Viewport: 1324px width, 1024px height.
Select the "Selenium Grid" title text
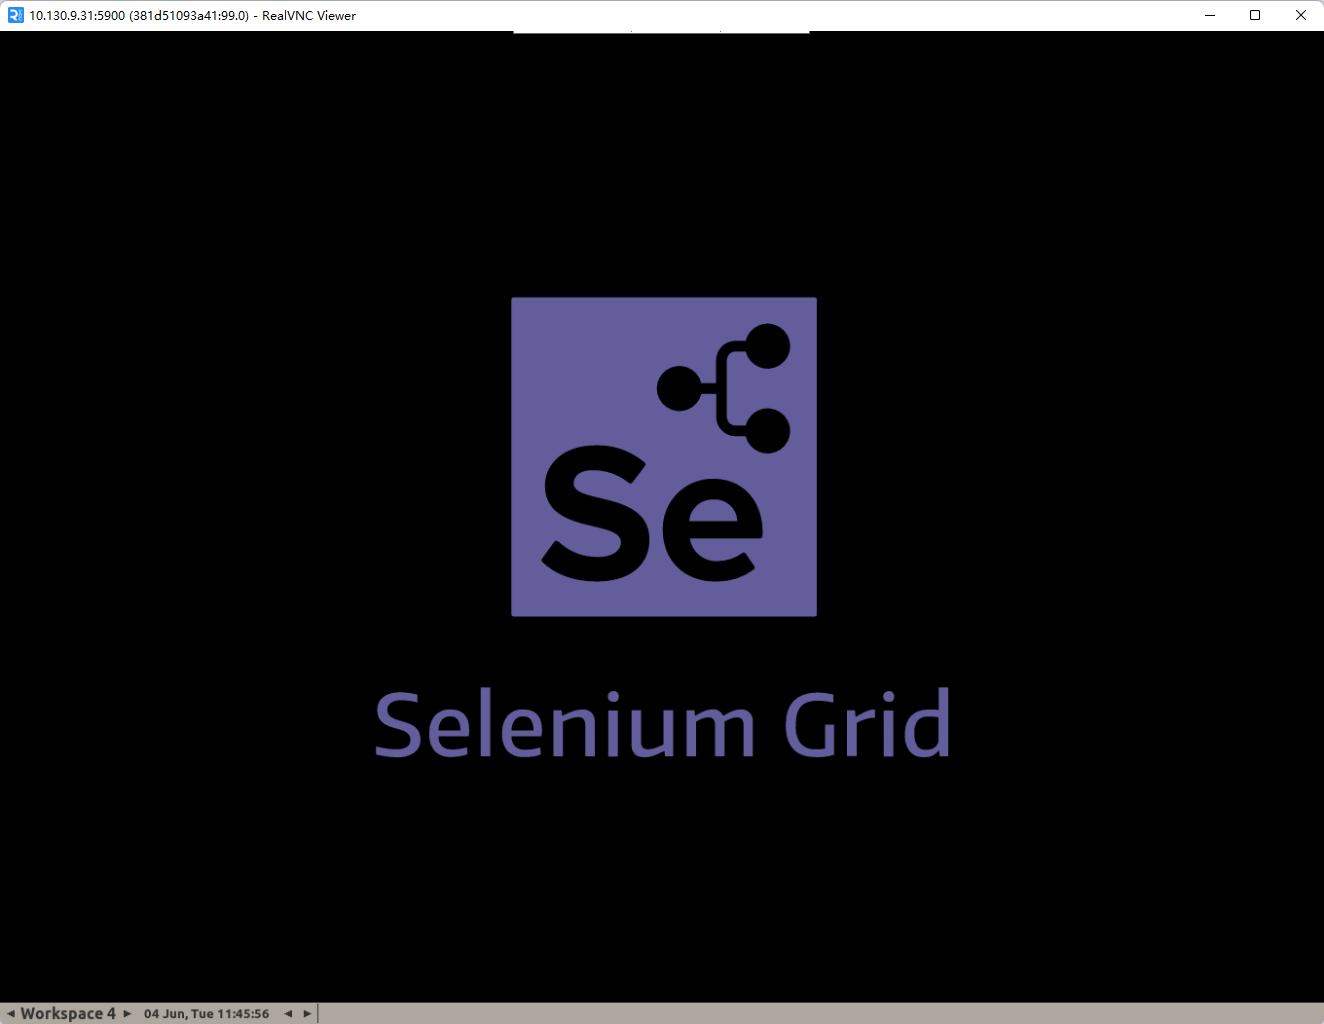pyautogui.click(x=662, y=721)
